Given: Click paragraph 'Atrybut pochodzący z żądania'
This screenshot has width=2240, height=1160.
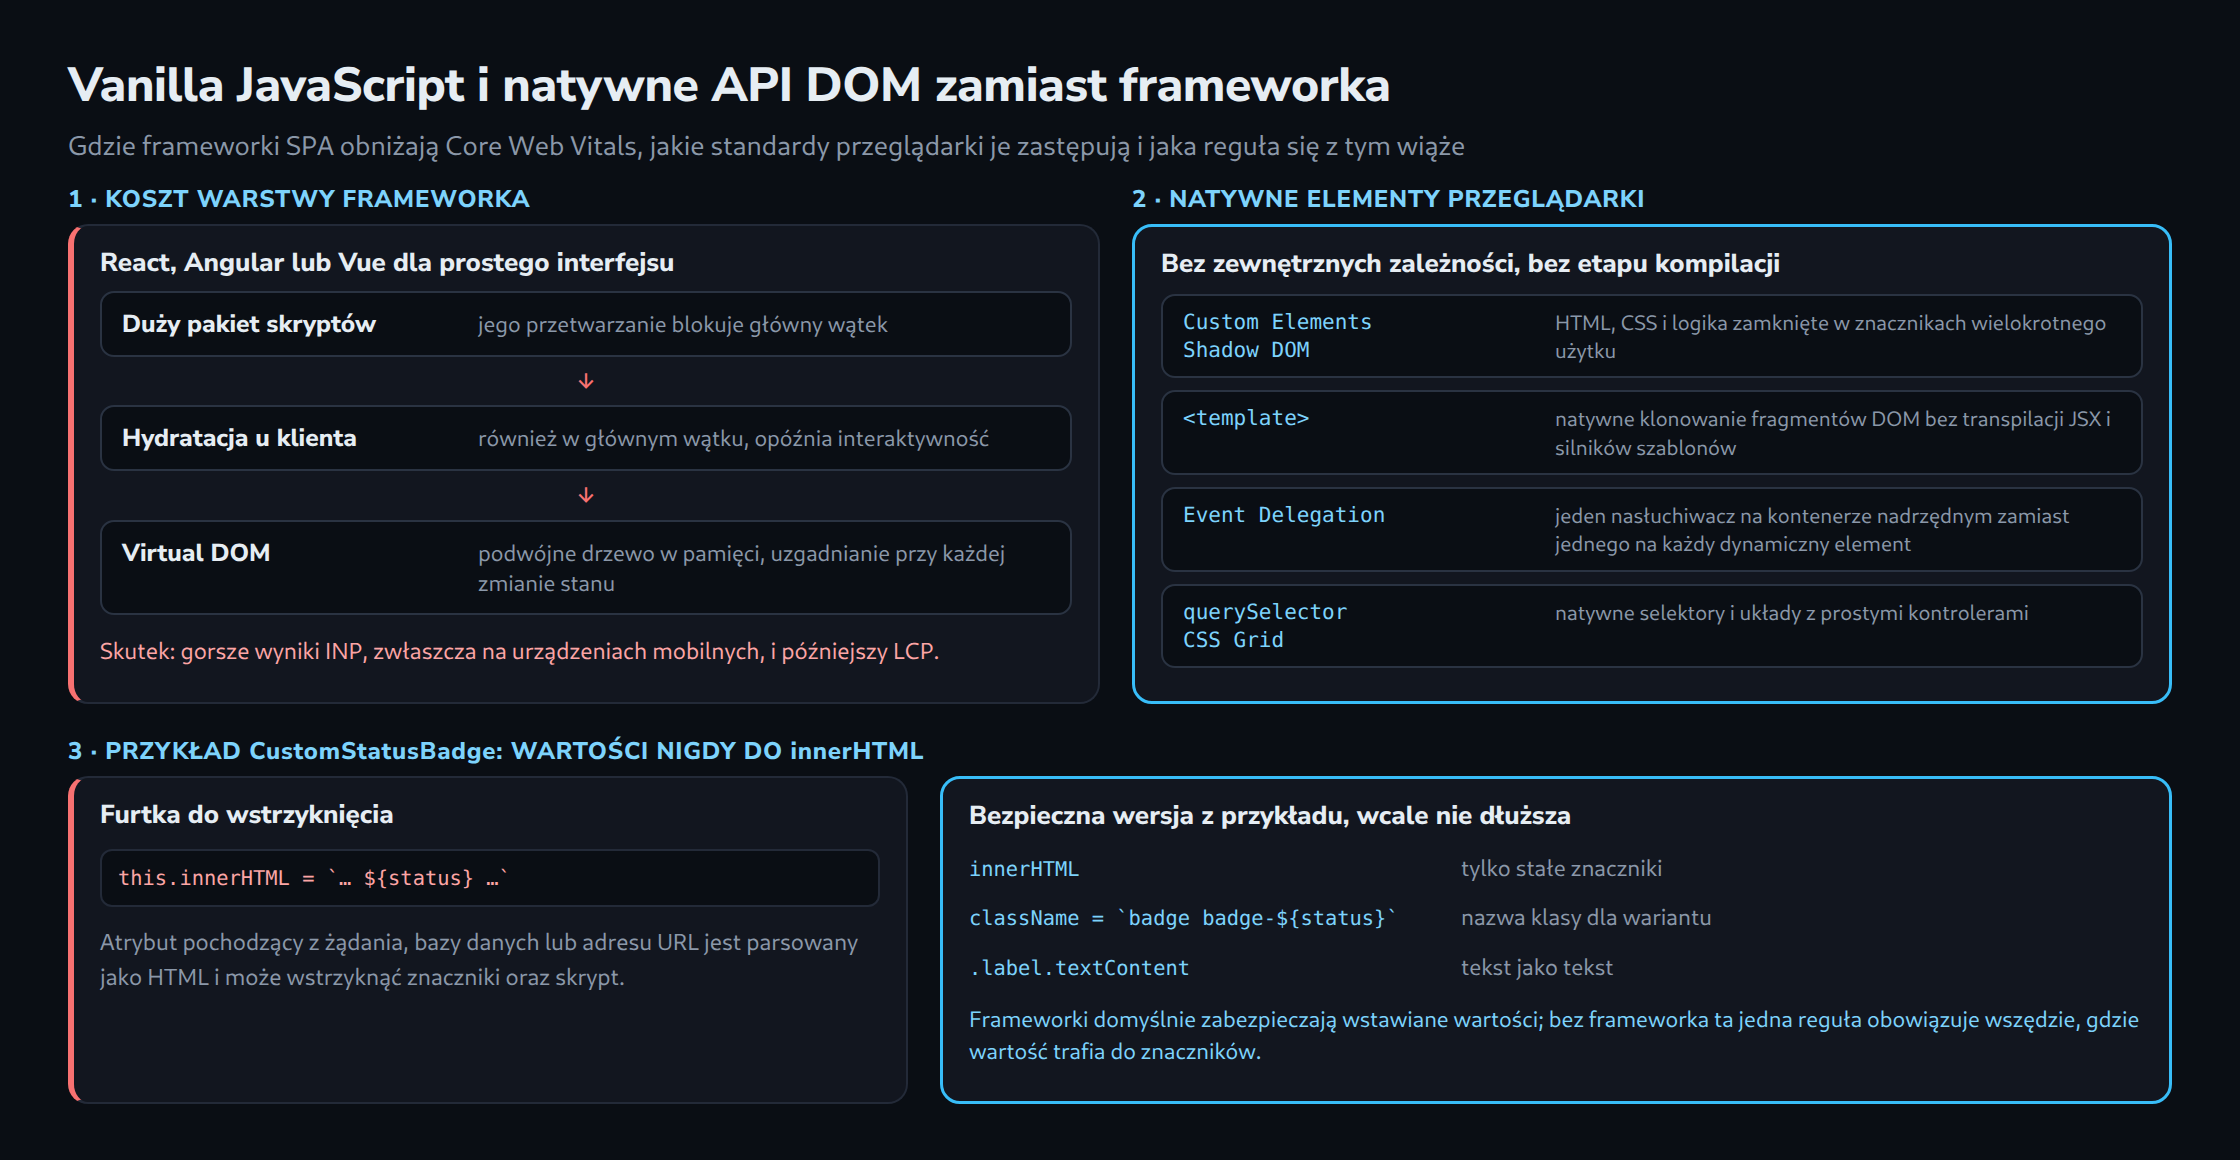Looking at the screenshot, I should click(x=479, y=960).
